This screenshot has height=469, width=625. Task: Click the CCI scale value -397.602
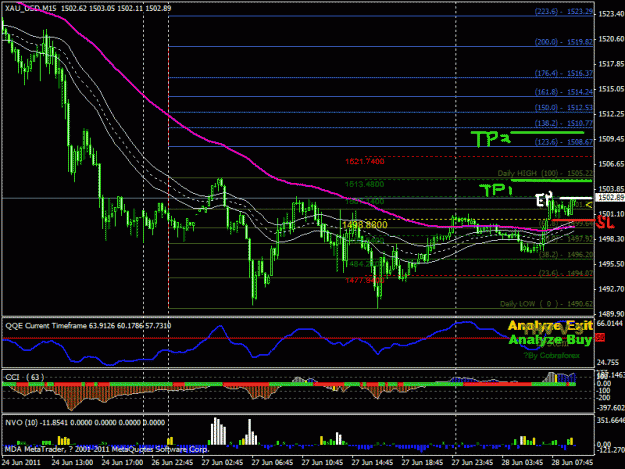pos(610,408)
